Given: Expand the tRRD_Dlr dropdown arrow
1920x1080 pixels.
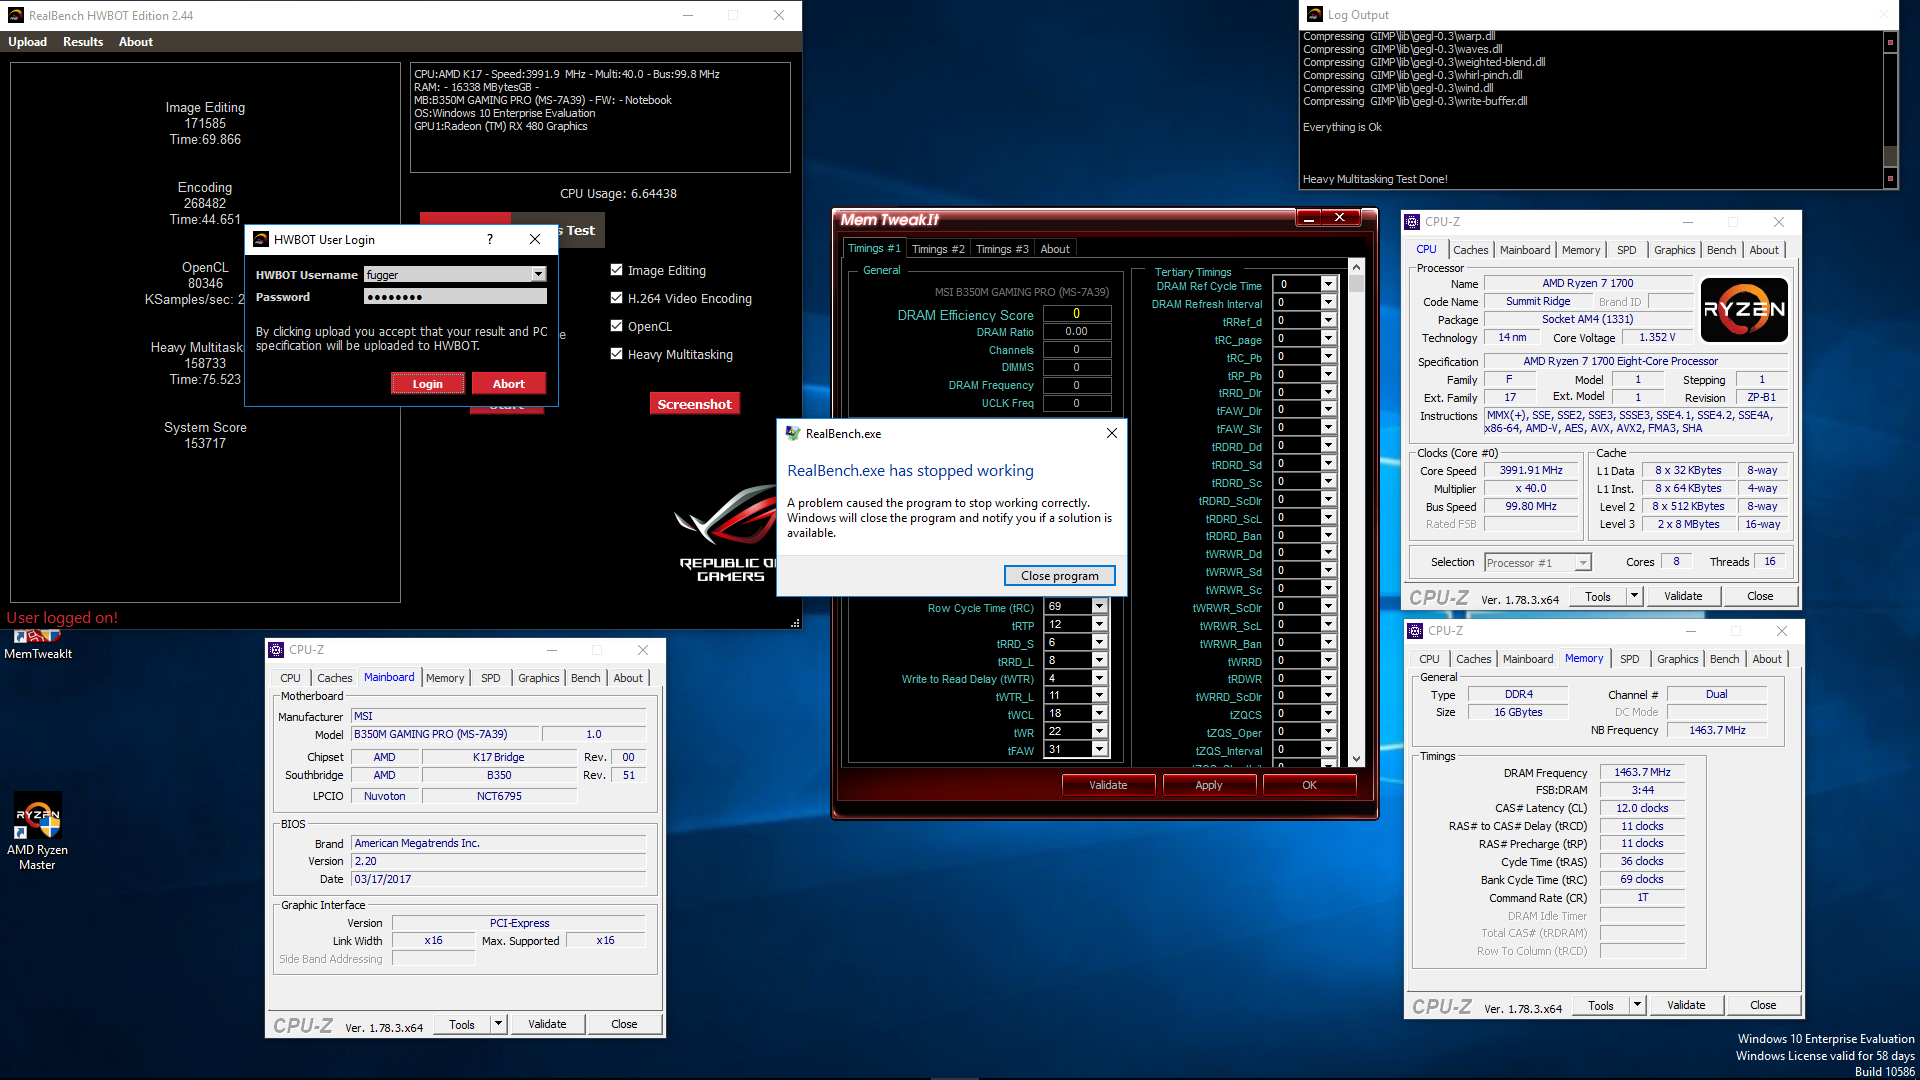Looking at the screenshot, I should (1328, 392).
